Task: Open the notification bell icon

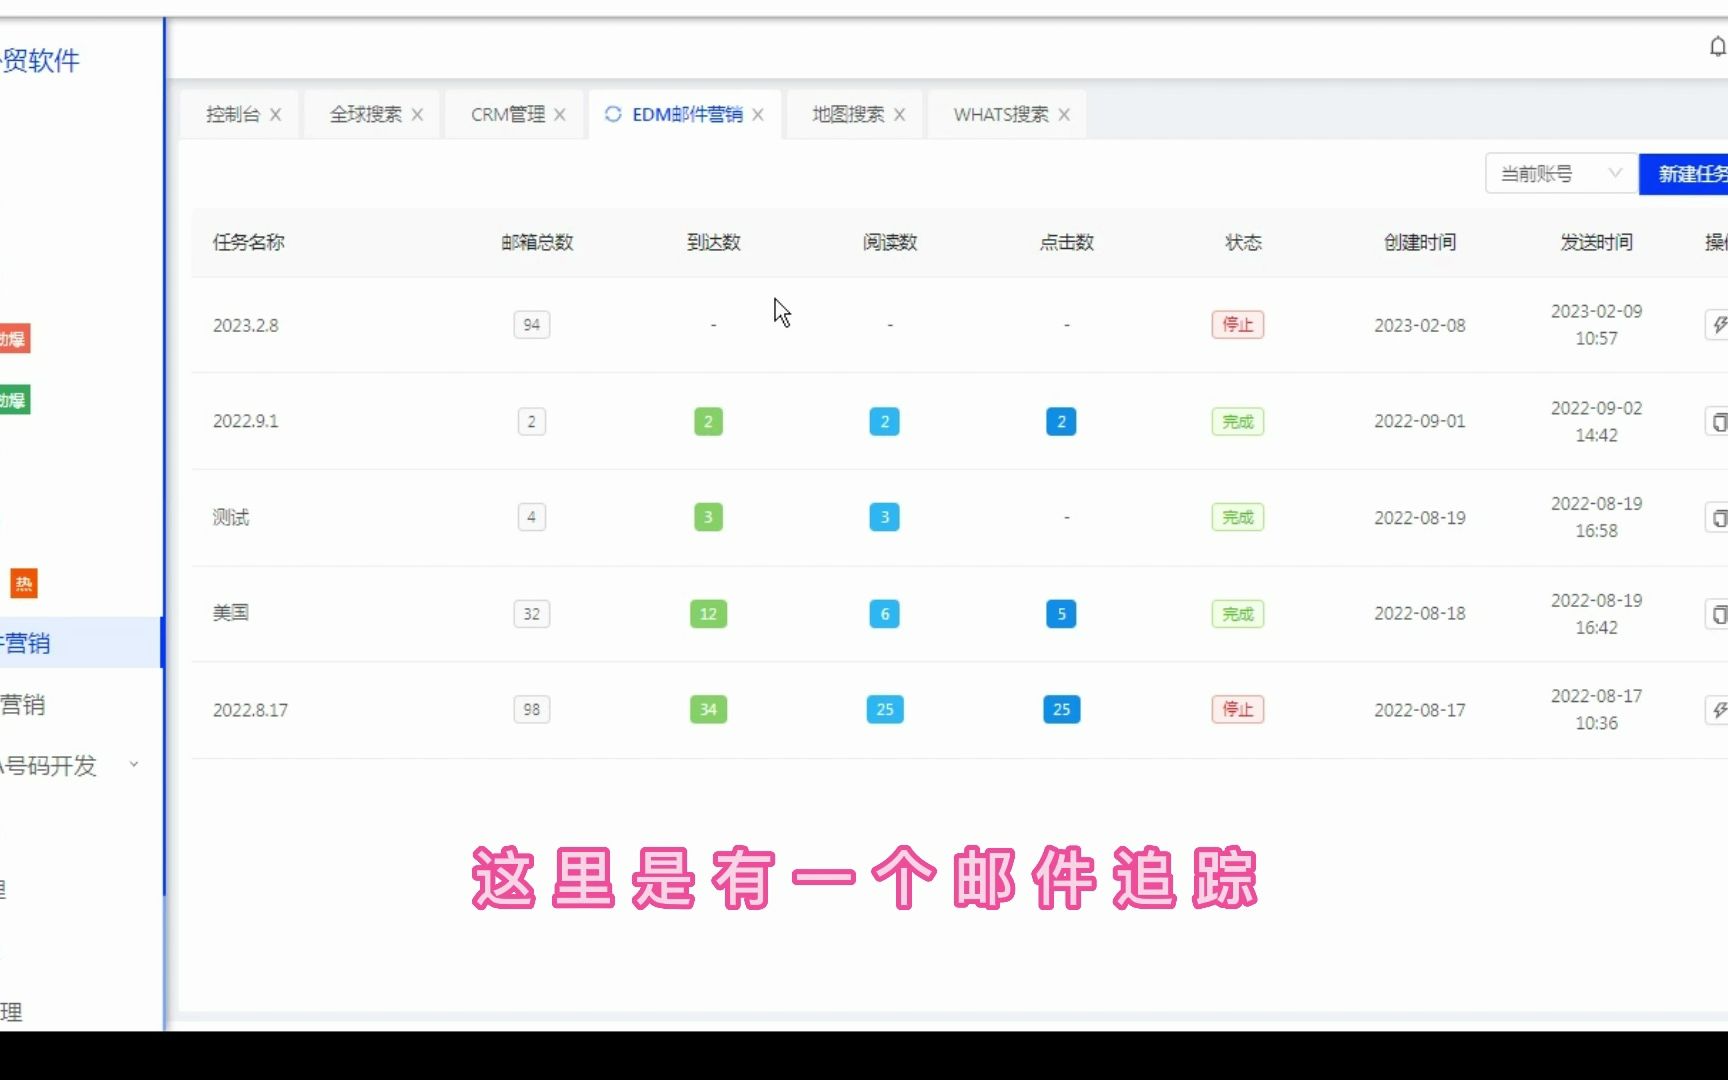Action: pos(1717,47)
